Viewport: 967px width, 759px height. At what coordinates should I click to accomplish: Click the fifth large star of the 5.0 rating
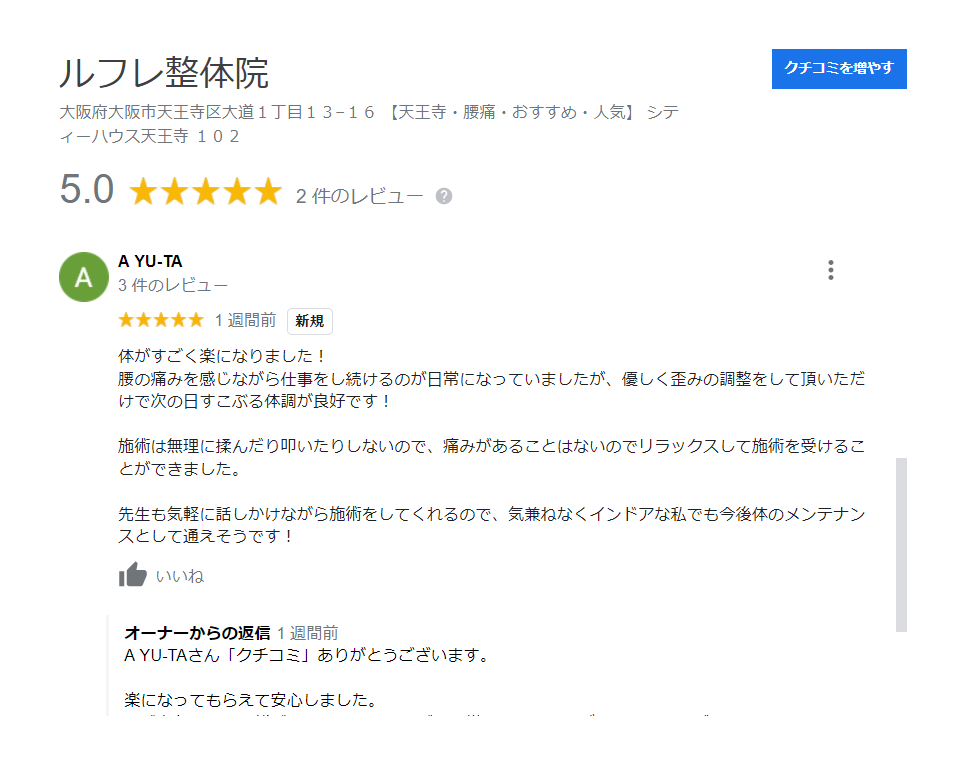click(268, 191)
